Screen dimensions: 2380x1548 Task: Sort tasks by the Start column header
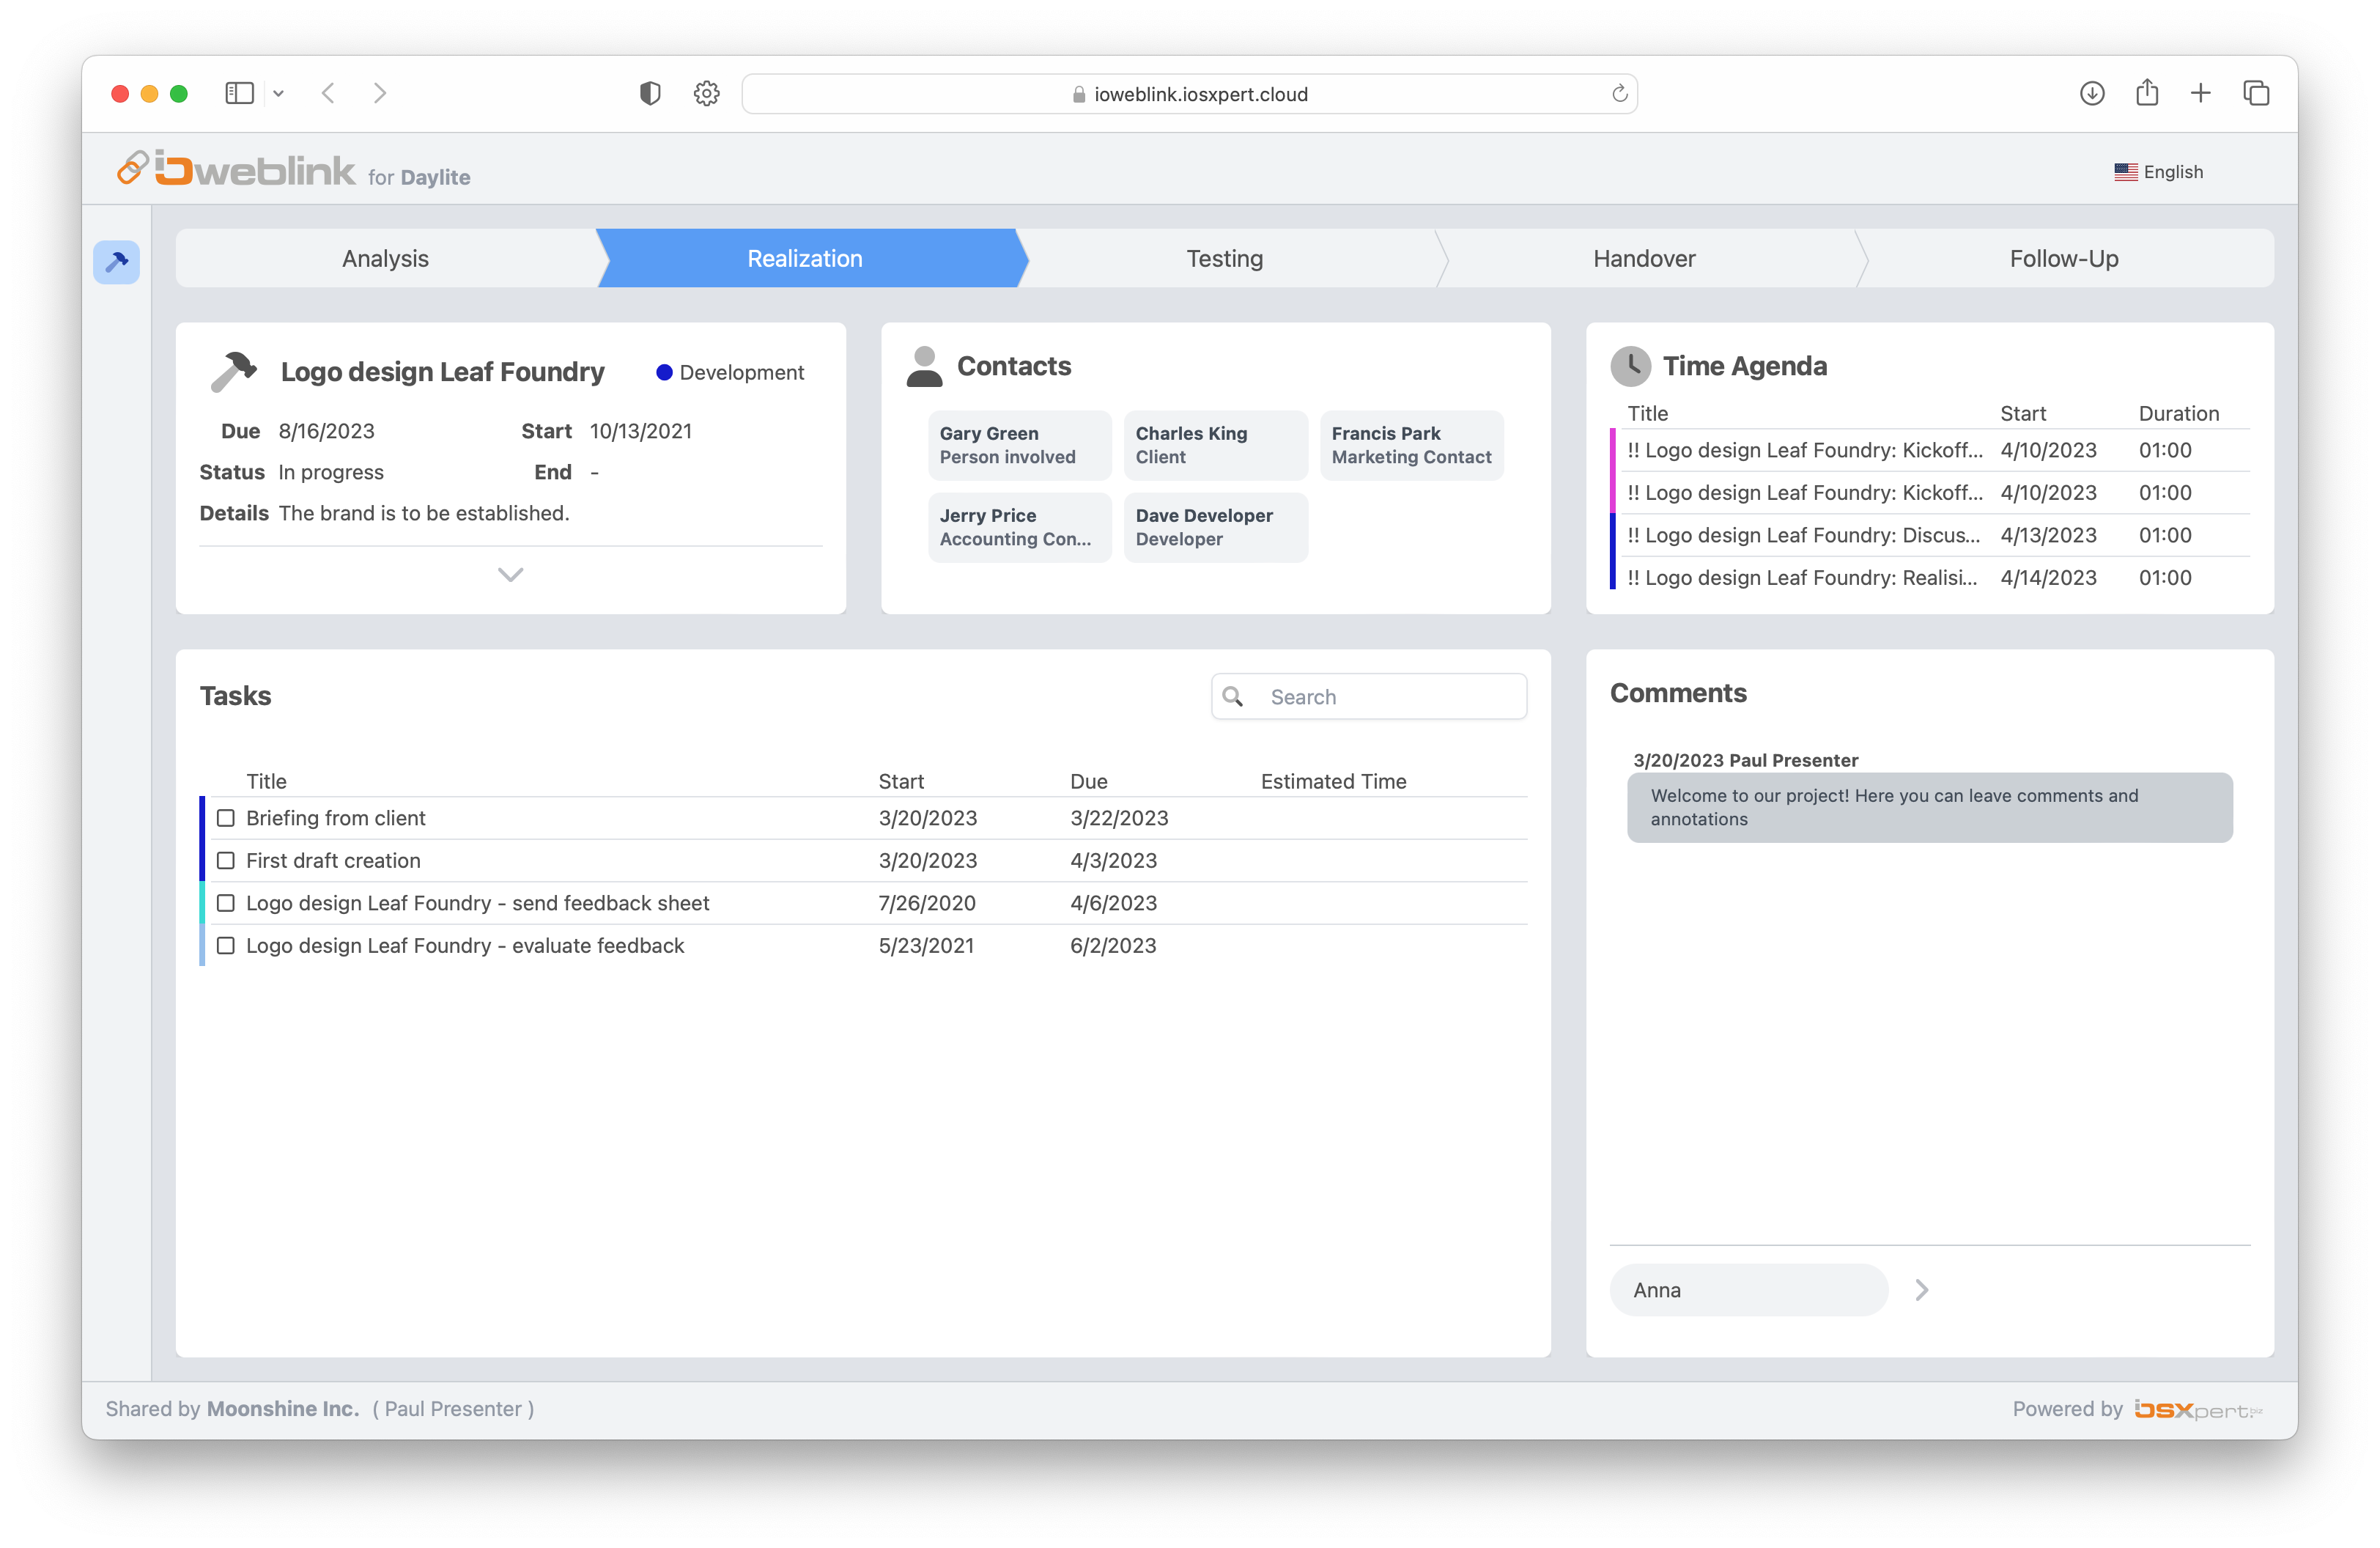pyautogui.click(x=901, y=781)
